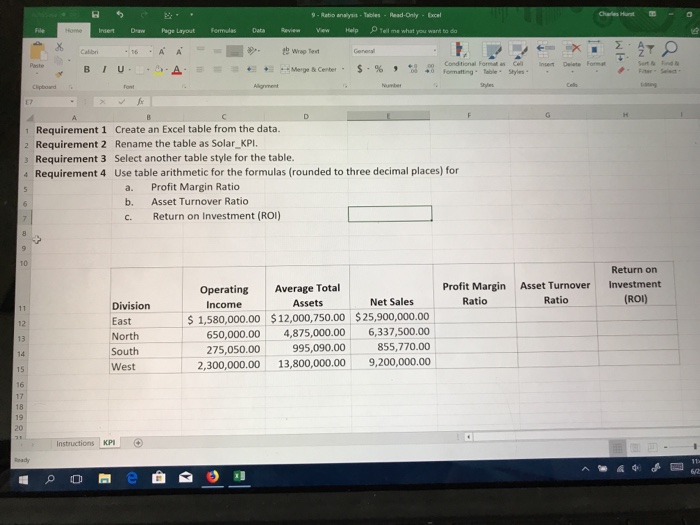The height and width of the screenshot is (525, 700).
Task: Switch to the Page Layout tab
Action: point(178,30)
